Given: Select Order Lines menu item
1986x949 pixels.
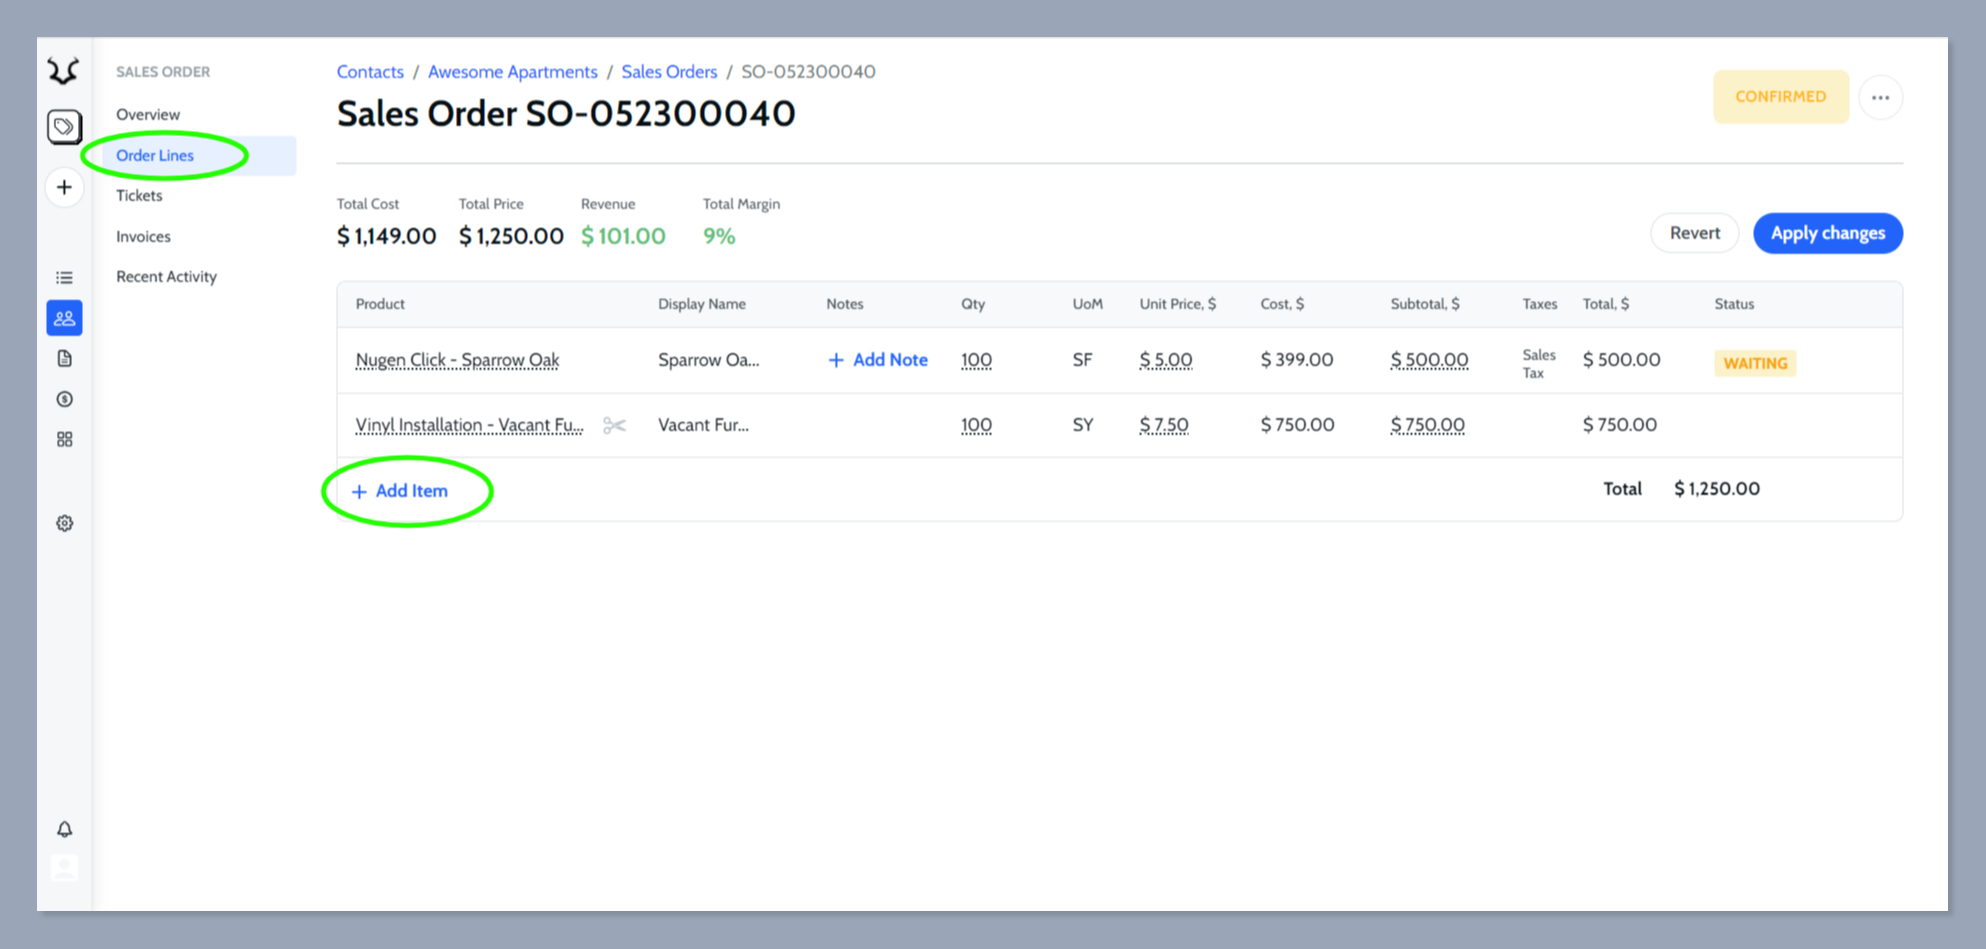Looking at the screenshot, I should (199, 156).
